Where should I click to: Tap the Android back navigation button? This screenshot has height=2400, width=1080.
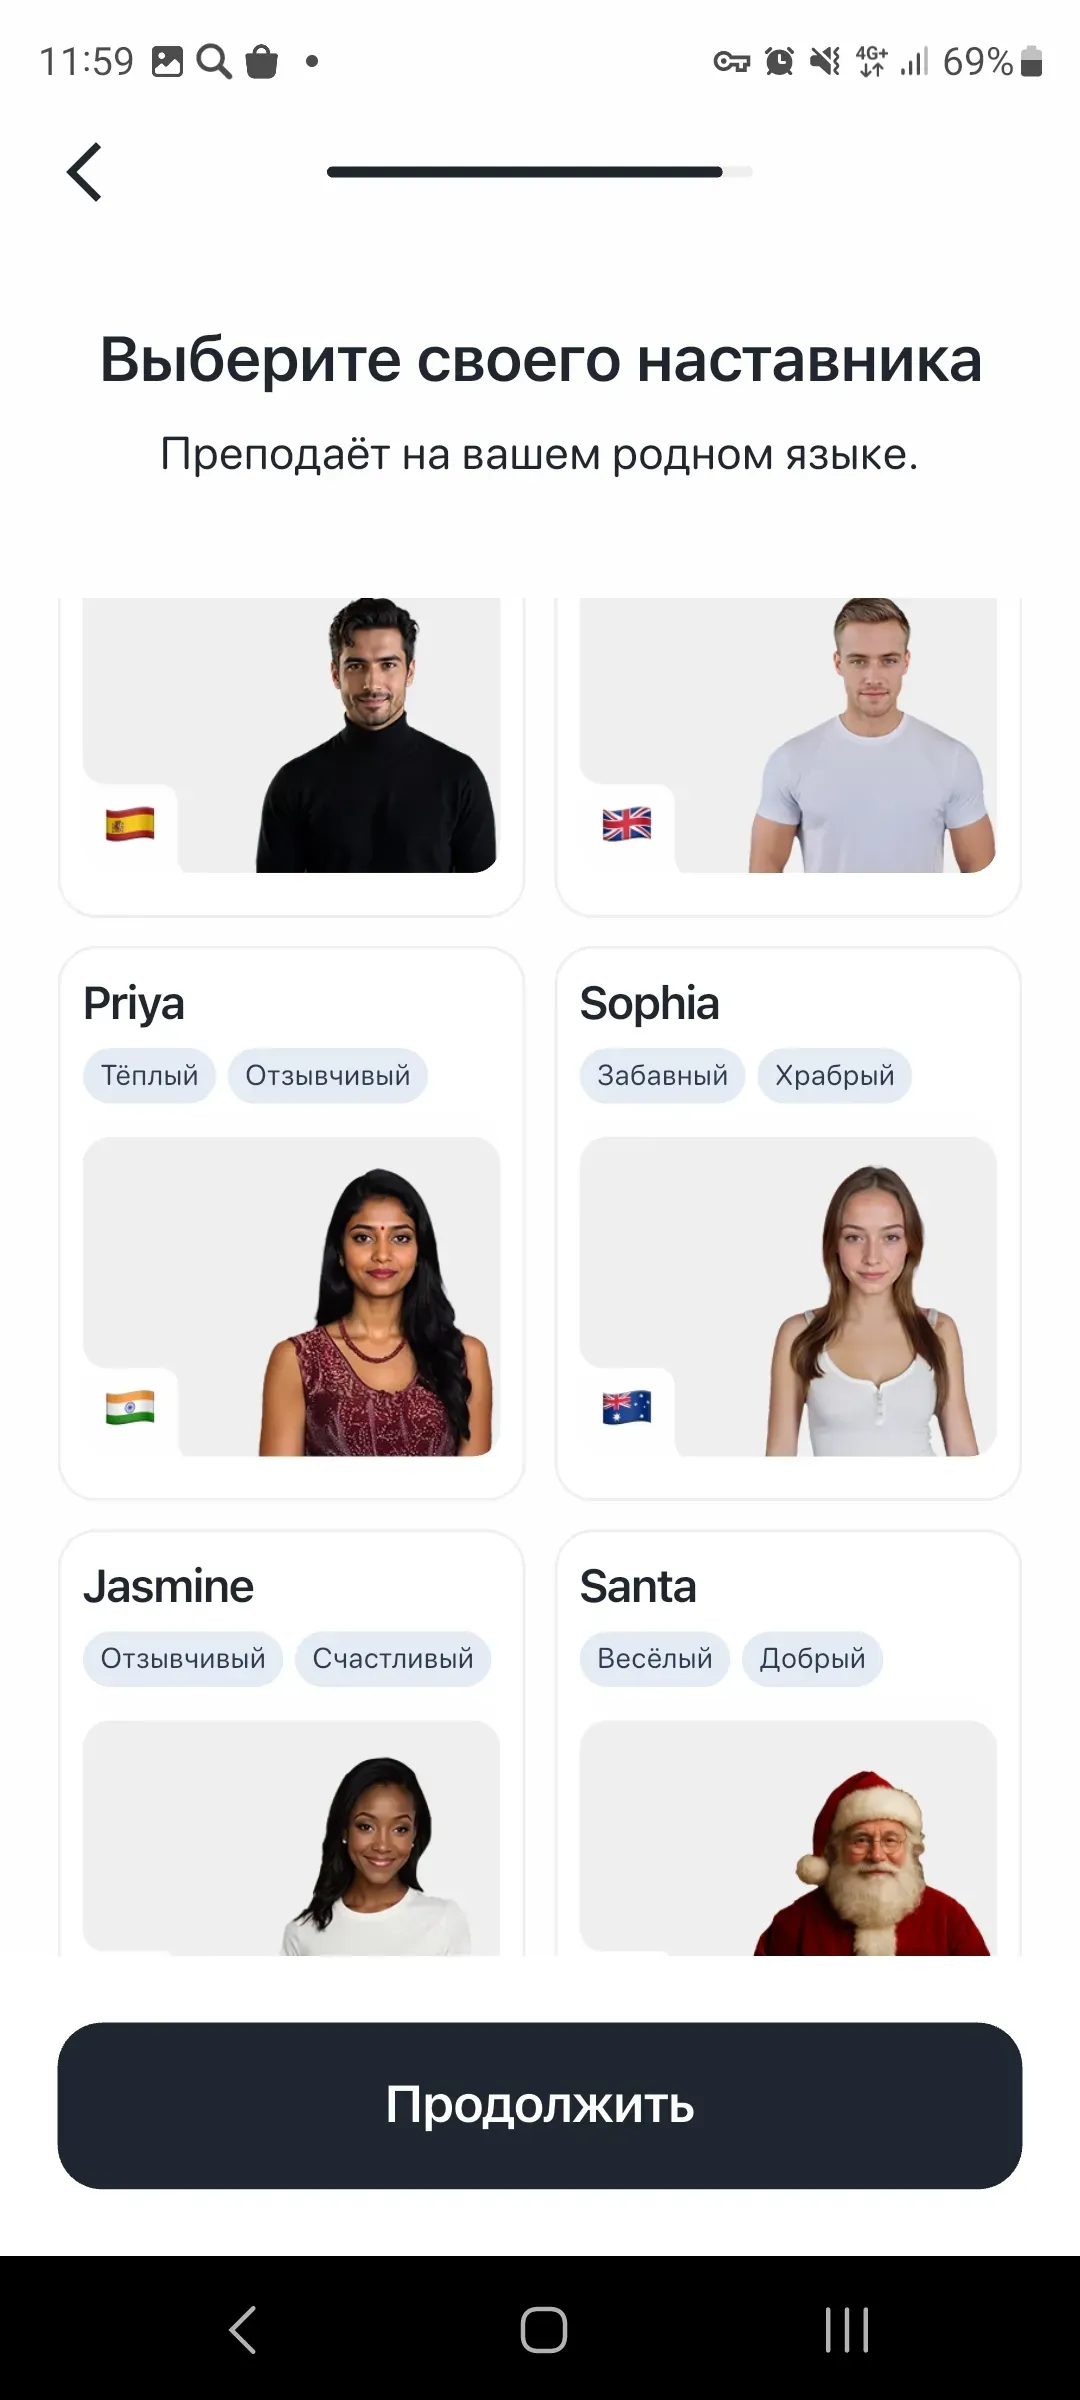pyautogui.click(x=243, y=2329)
